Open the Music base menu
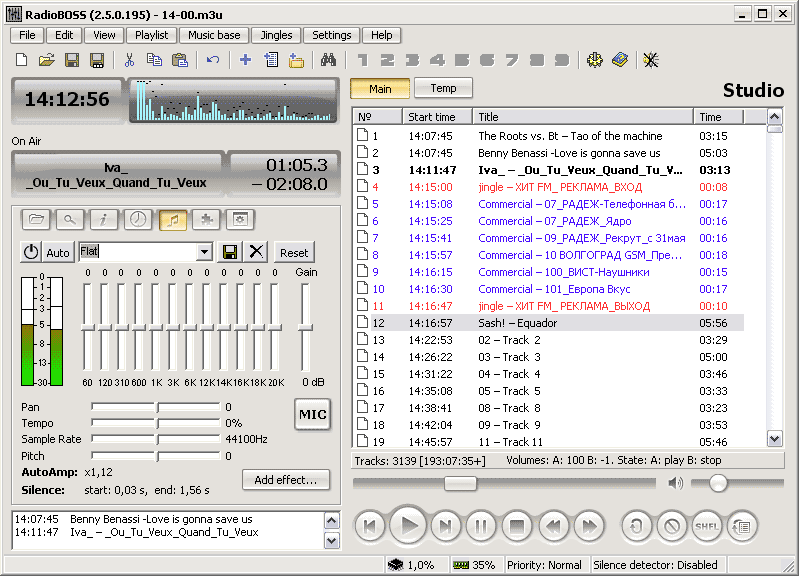Viewport: 799px width, 576px height. 214,35
